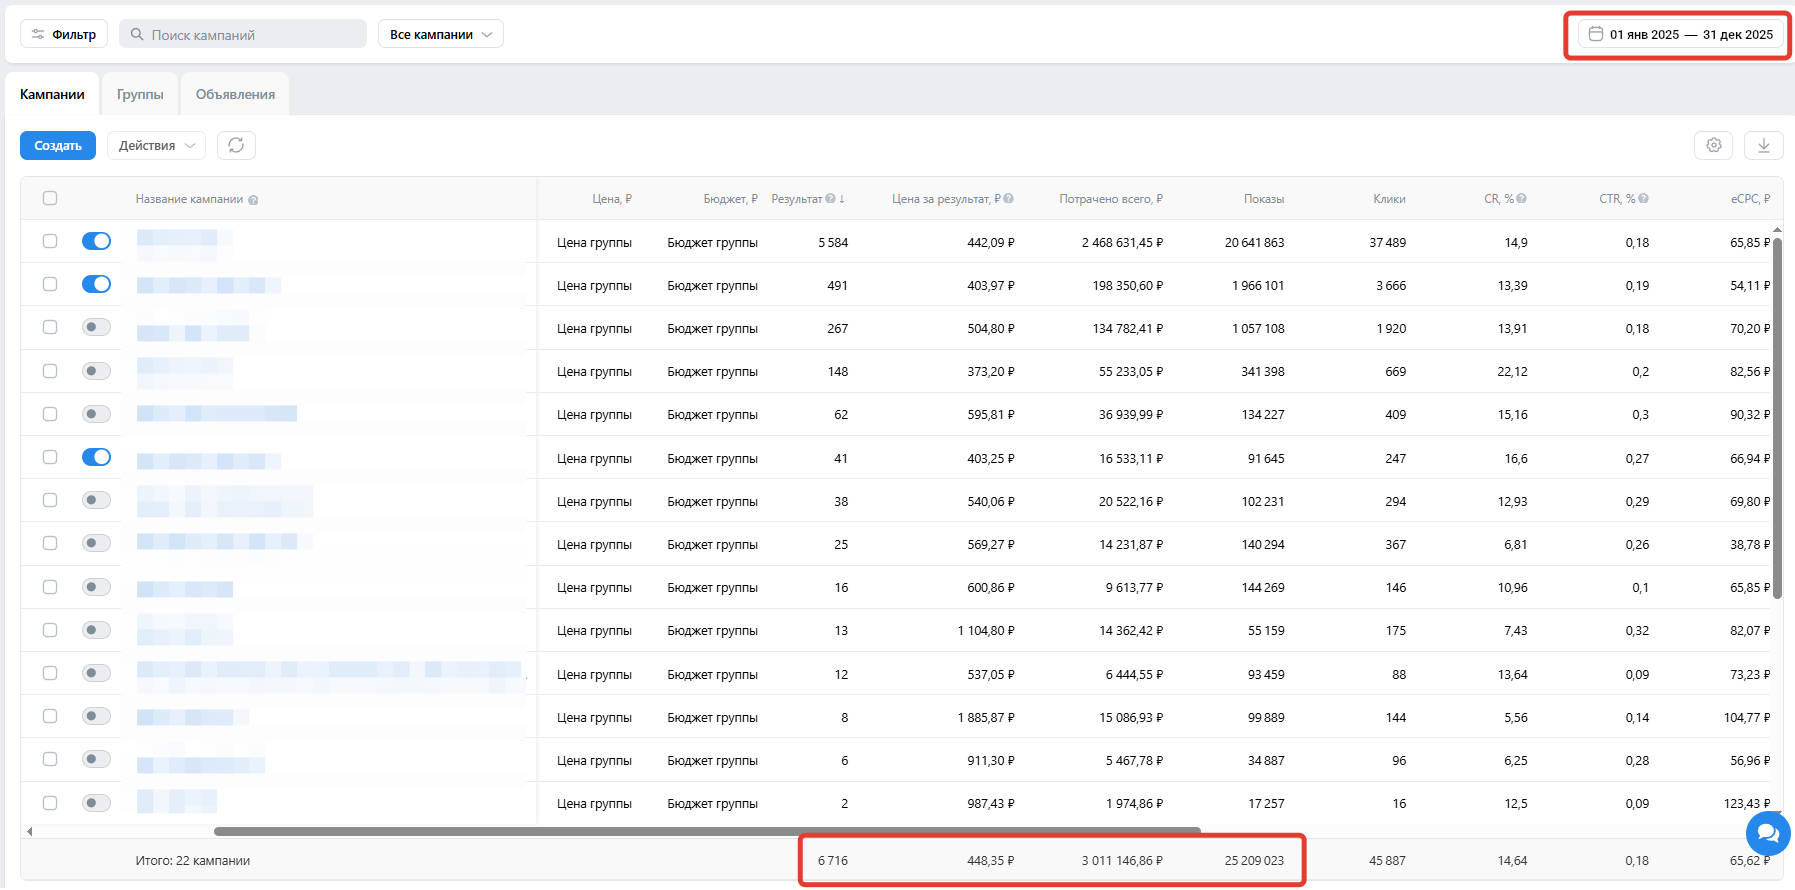
Task: Click the question icon beside CTR, %
Action: tap(1643, 199)
